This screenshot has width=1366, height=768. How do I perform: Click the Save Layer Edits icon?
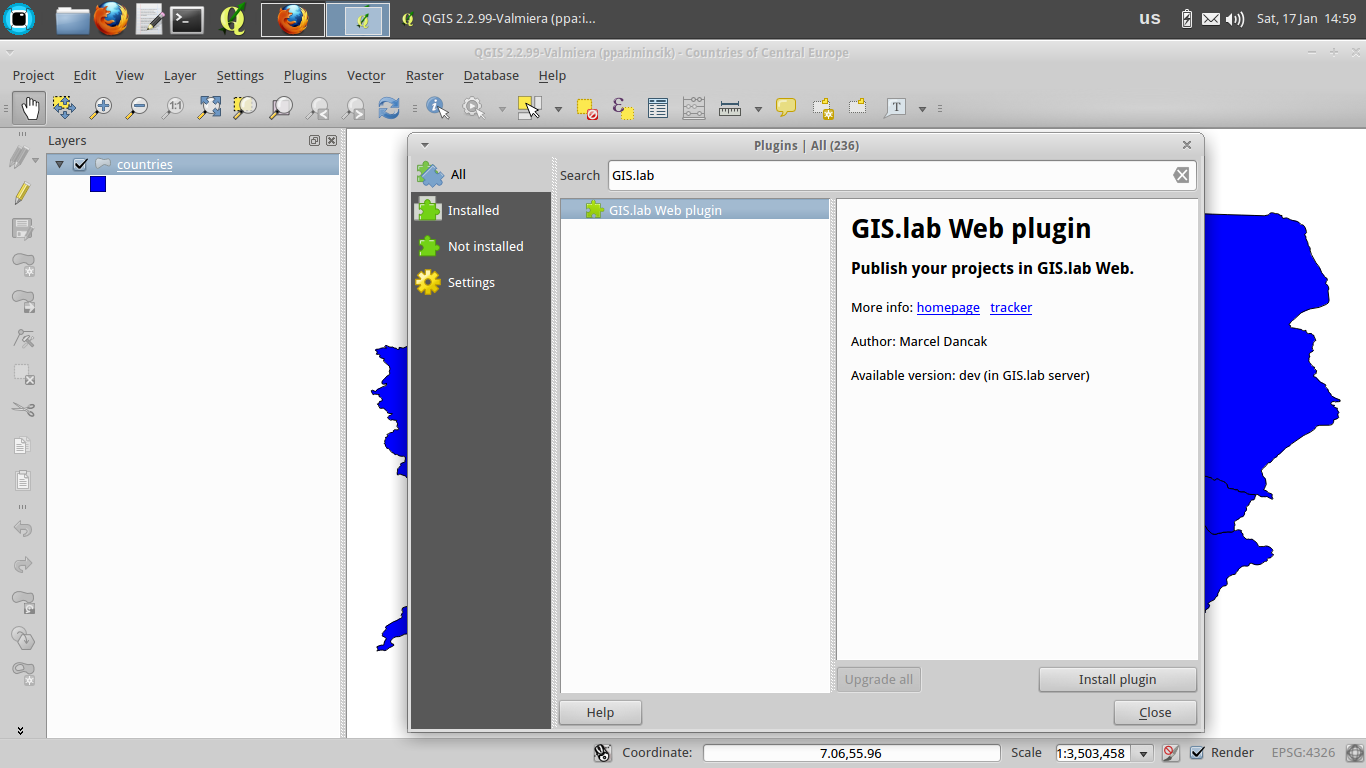[23, 229]
